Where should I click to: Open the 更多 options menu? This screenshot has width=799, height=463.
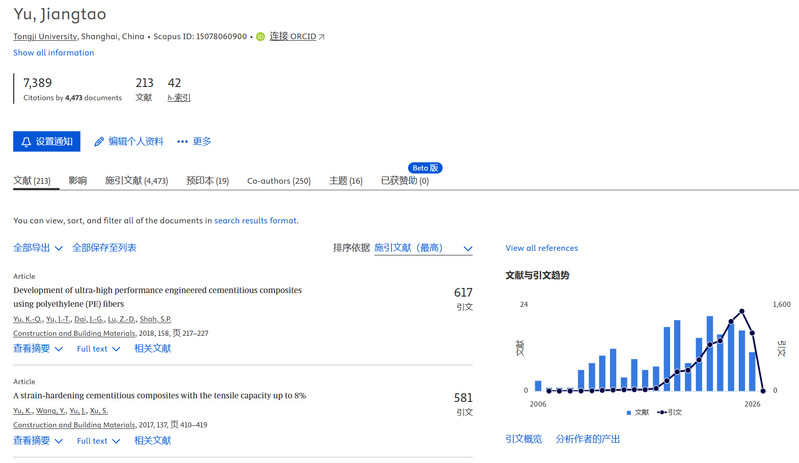(x=194, y=142)
